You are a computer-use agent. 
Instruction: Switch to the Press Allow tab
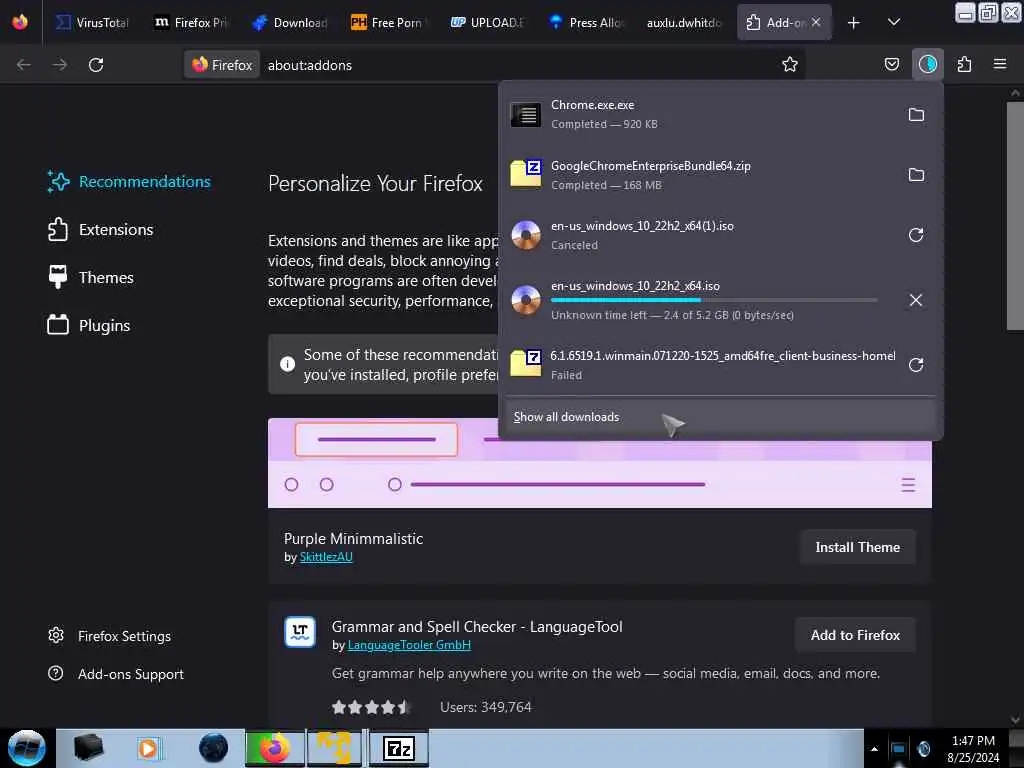[x=586, y=23]
